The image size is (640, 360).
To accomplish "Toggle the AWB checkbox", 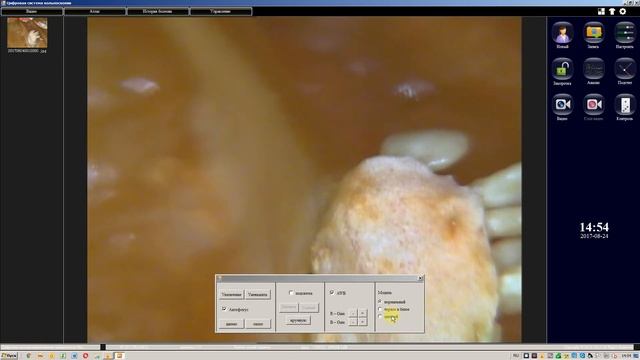I will (x=332, y=292).
